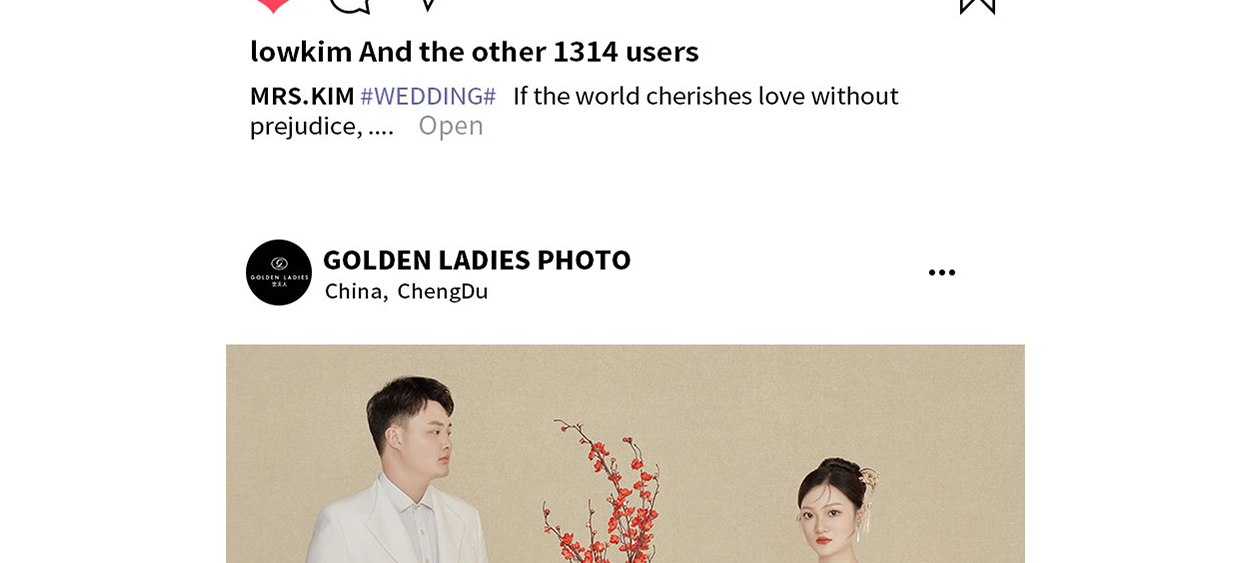Open Golden Ladies round profile avatar

(x=279, y=272)
